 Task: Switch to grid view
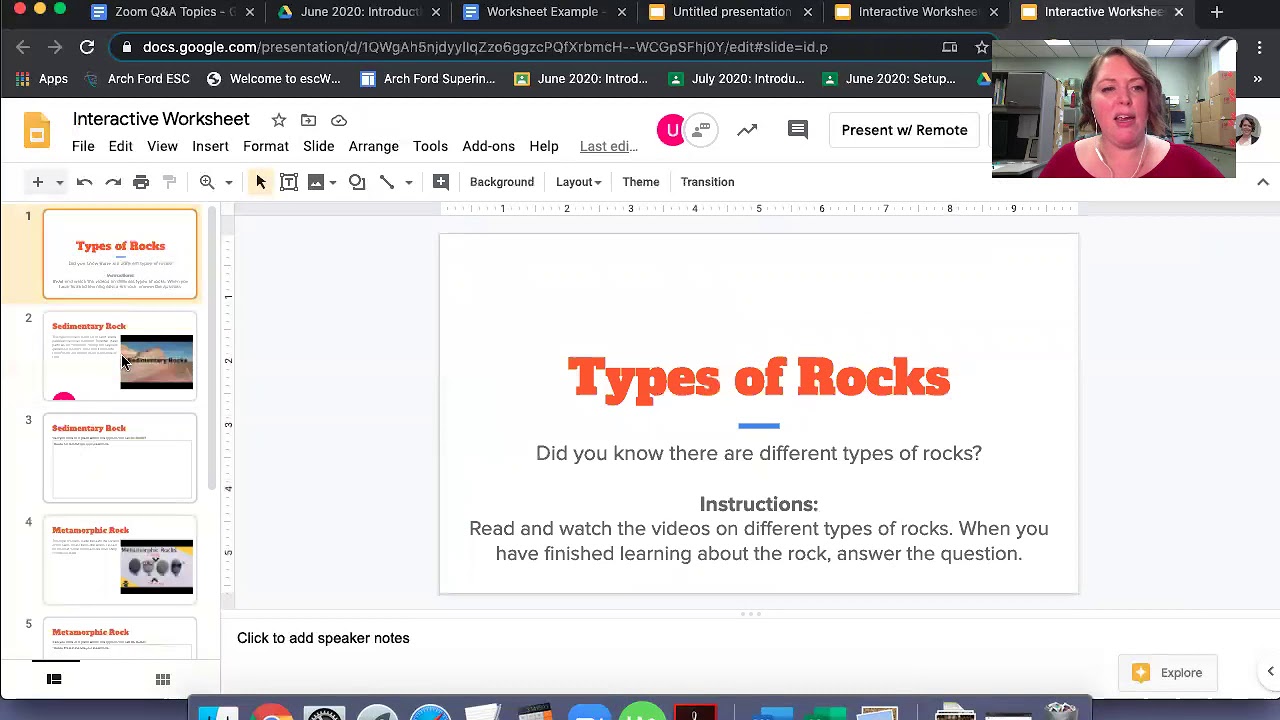162,680
